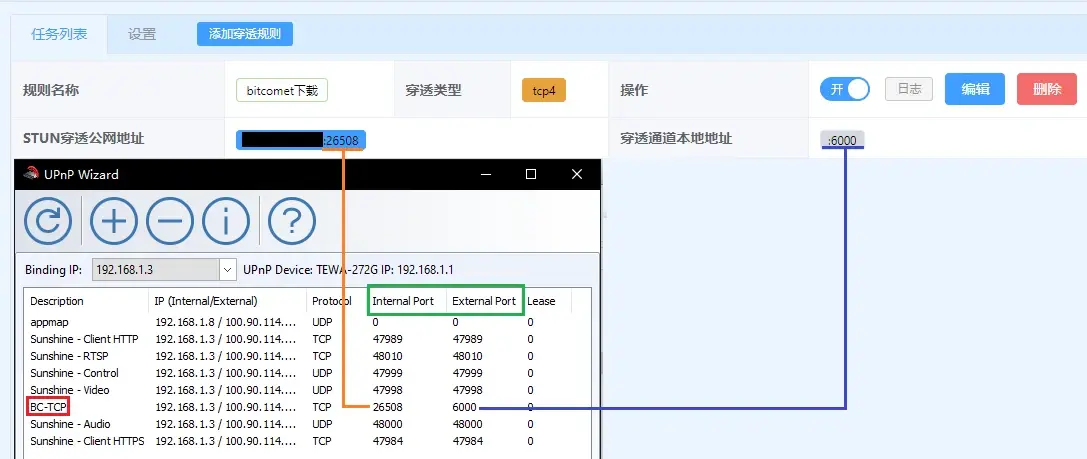
Task: Click the 添加穿透规则 button
Action: (245, 34)
